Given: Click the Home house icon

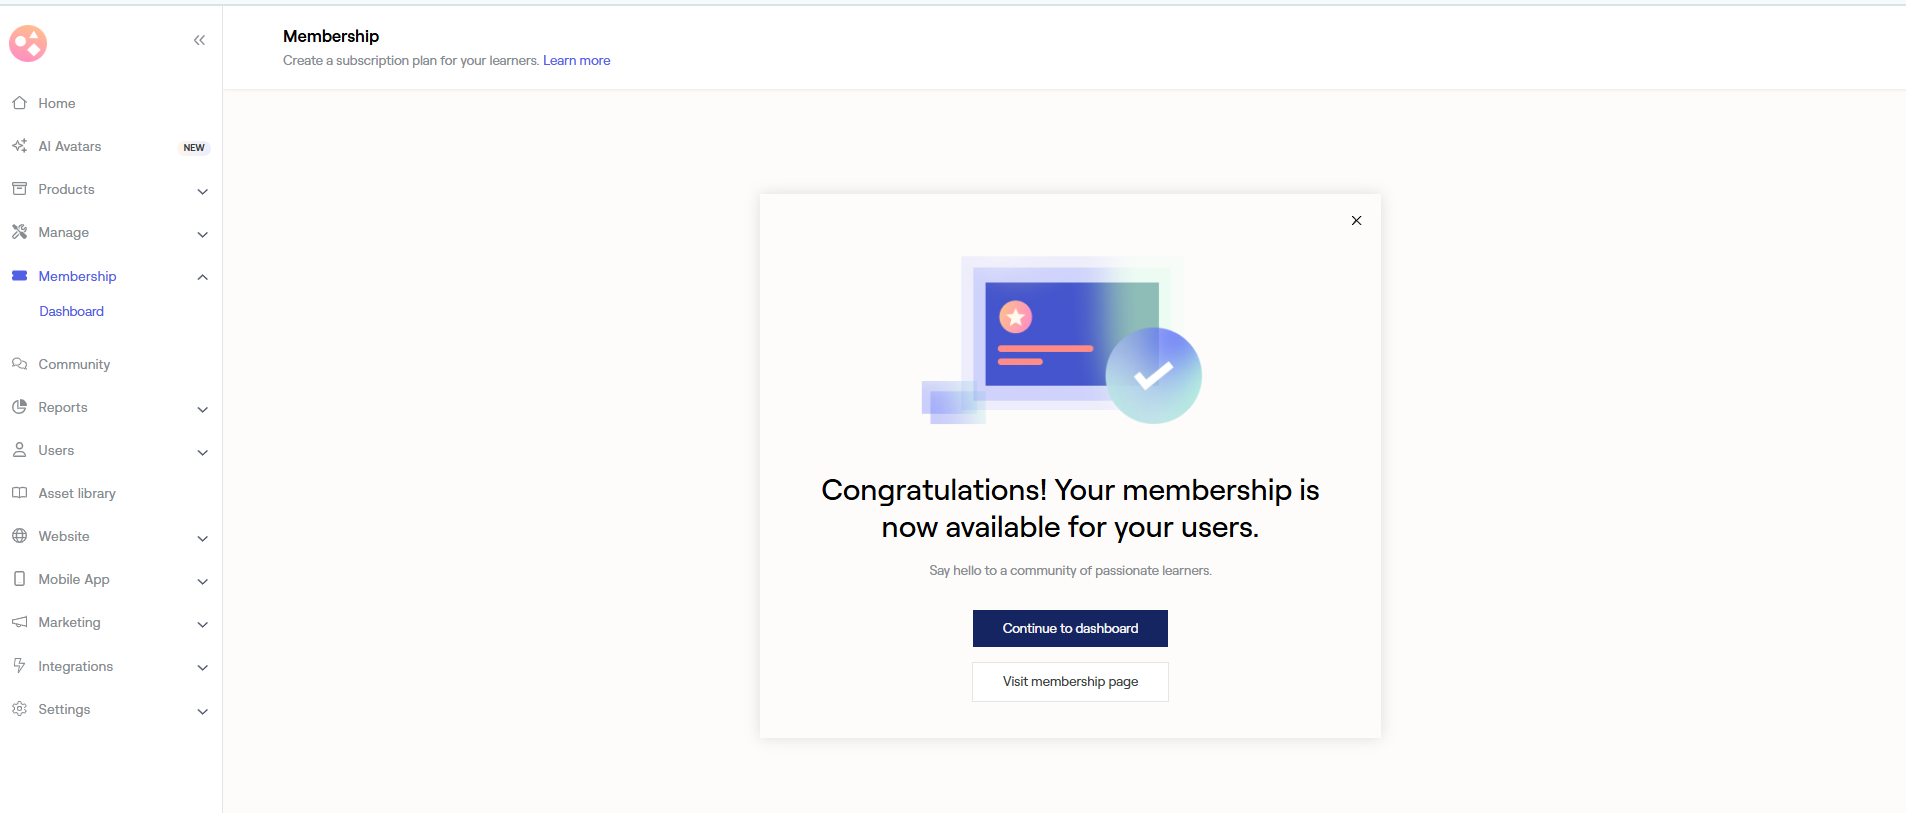Looking at the screenshot, I should (19, 103).
